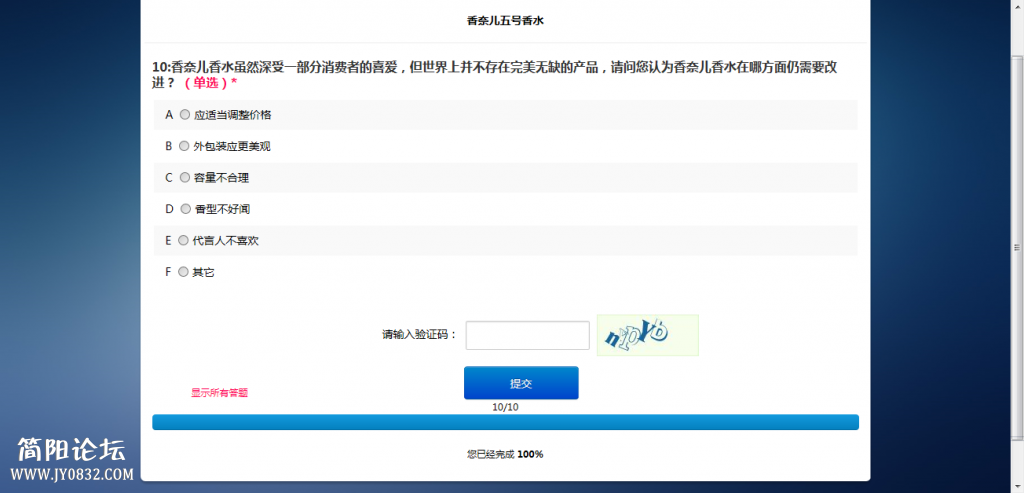Screen dimensions: 1024x493
Task: Choose option C 容量不合理
Action: coord(185,178)
